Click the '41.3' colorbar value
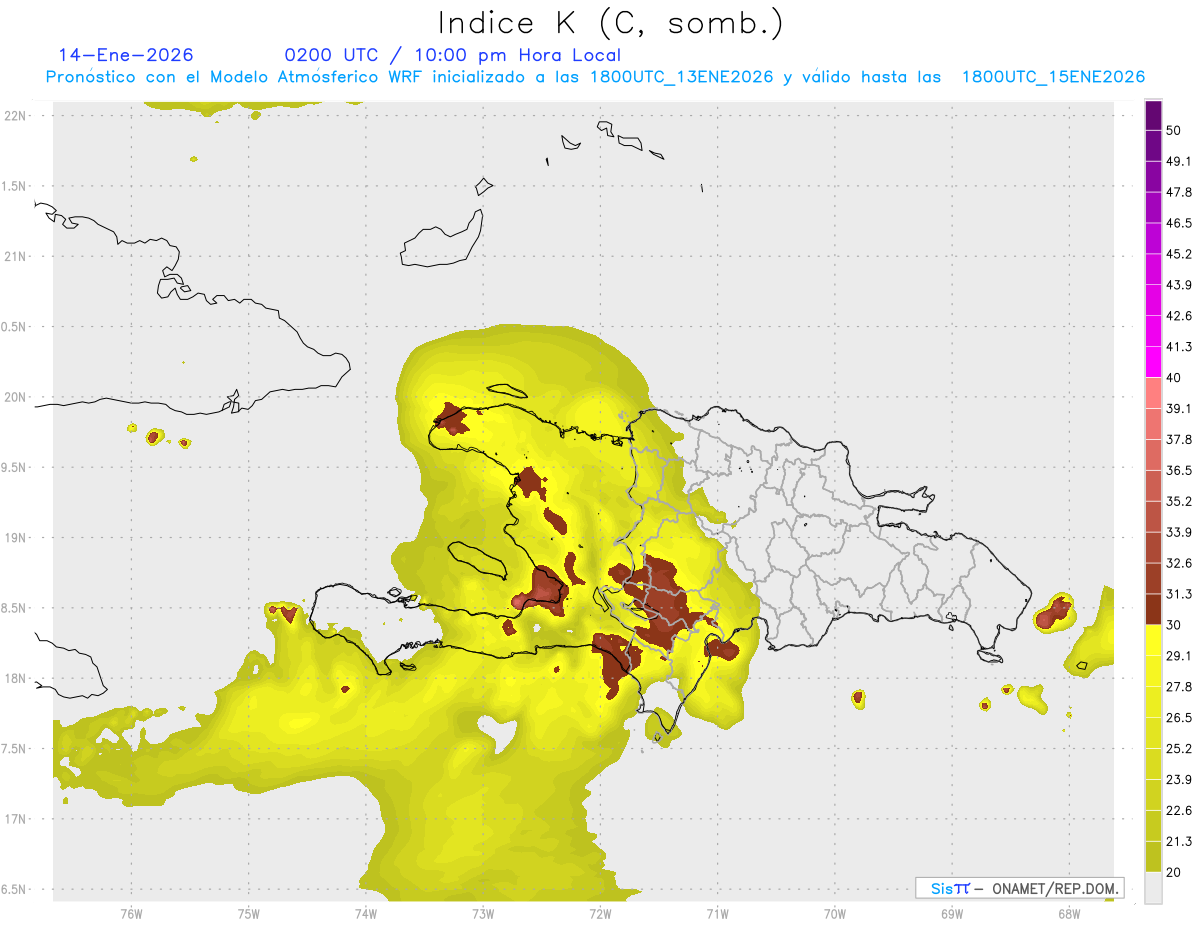 pos(1179,347)
